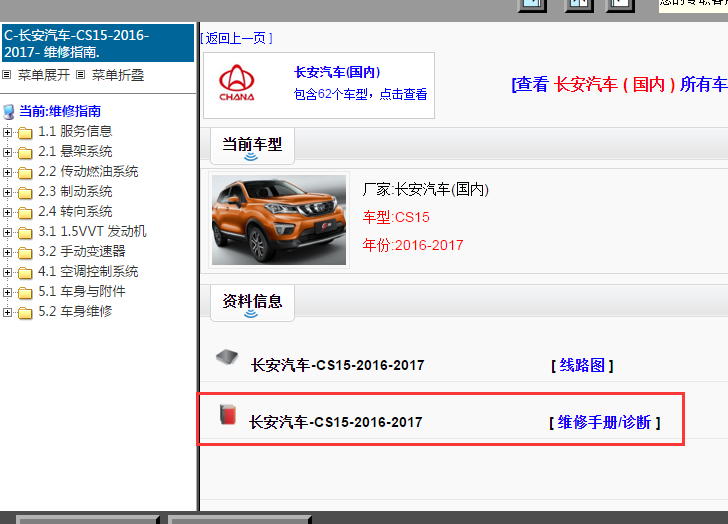
Task: Click the folder icon for 5.1 车身与附件
Action: point(25,293)
